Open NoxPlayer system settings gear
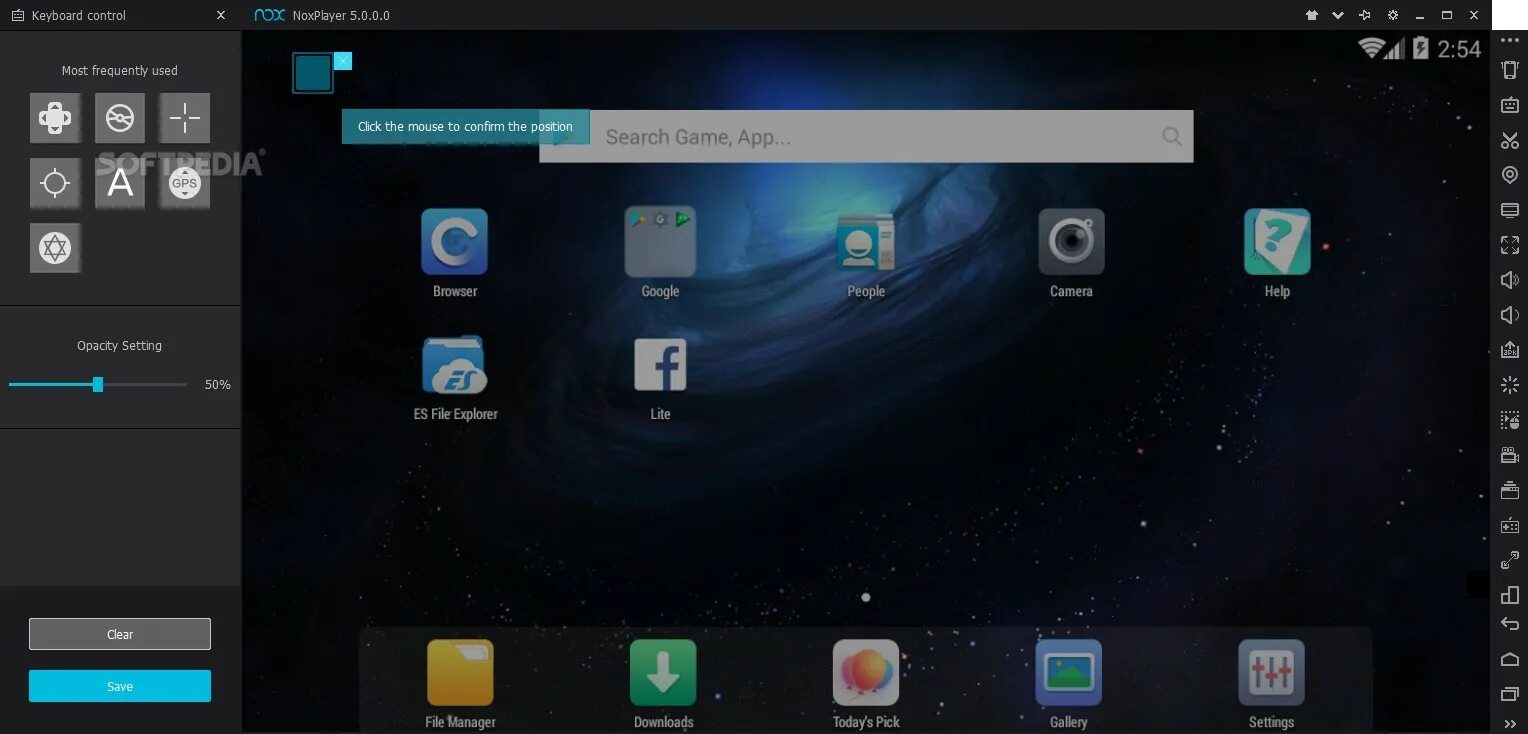1528x734 pixels. coord(1392,15)
